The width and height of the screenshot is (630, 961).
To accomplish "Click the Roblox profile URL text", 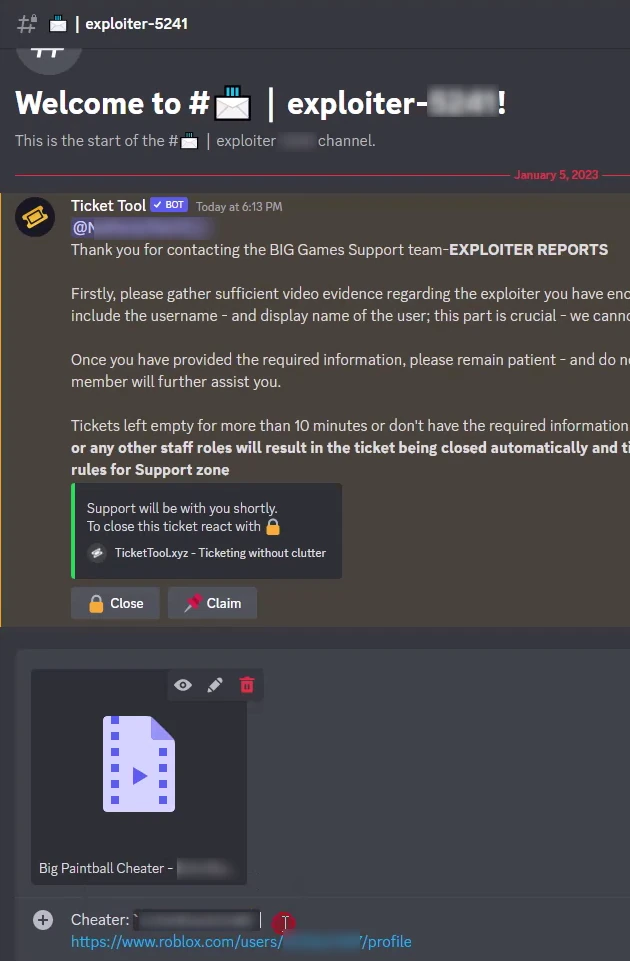I will tap(241, 941).
